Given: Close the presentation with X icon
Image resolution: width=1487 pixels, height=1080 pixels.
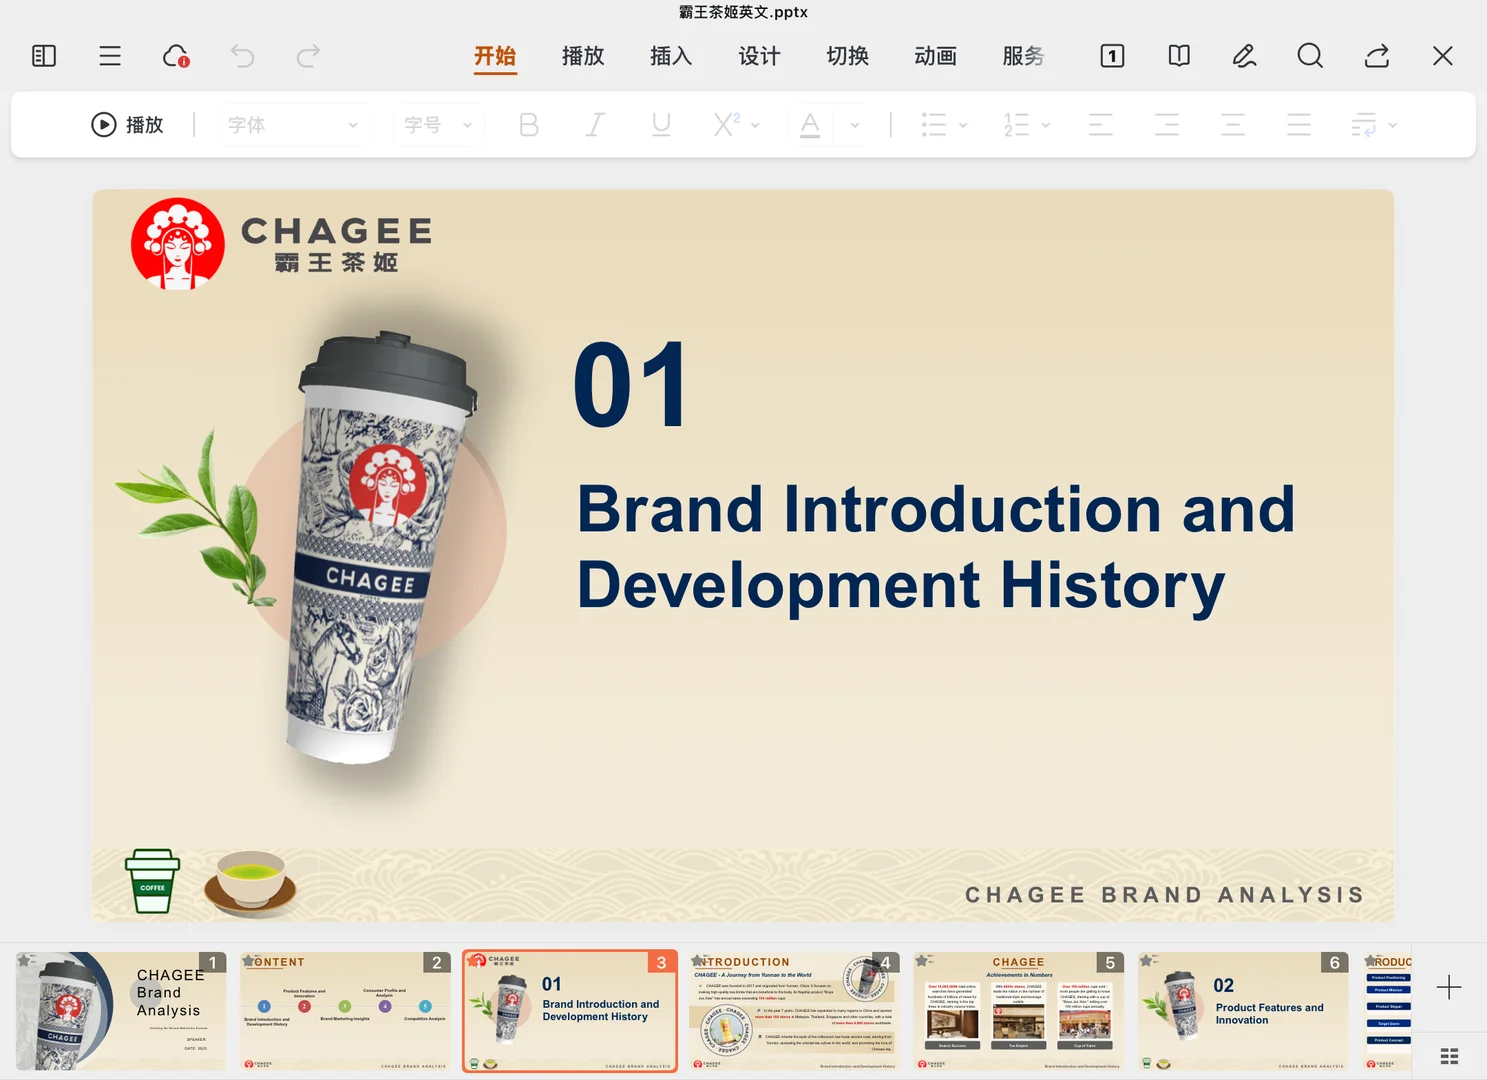Looking at the screenshot, I should point(1443,56).
